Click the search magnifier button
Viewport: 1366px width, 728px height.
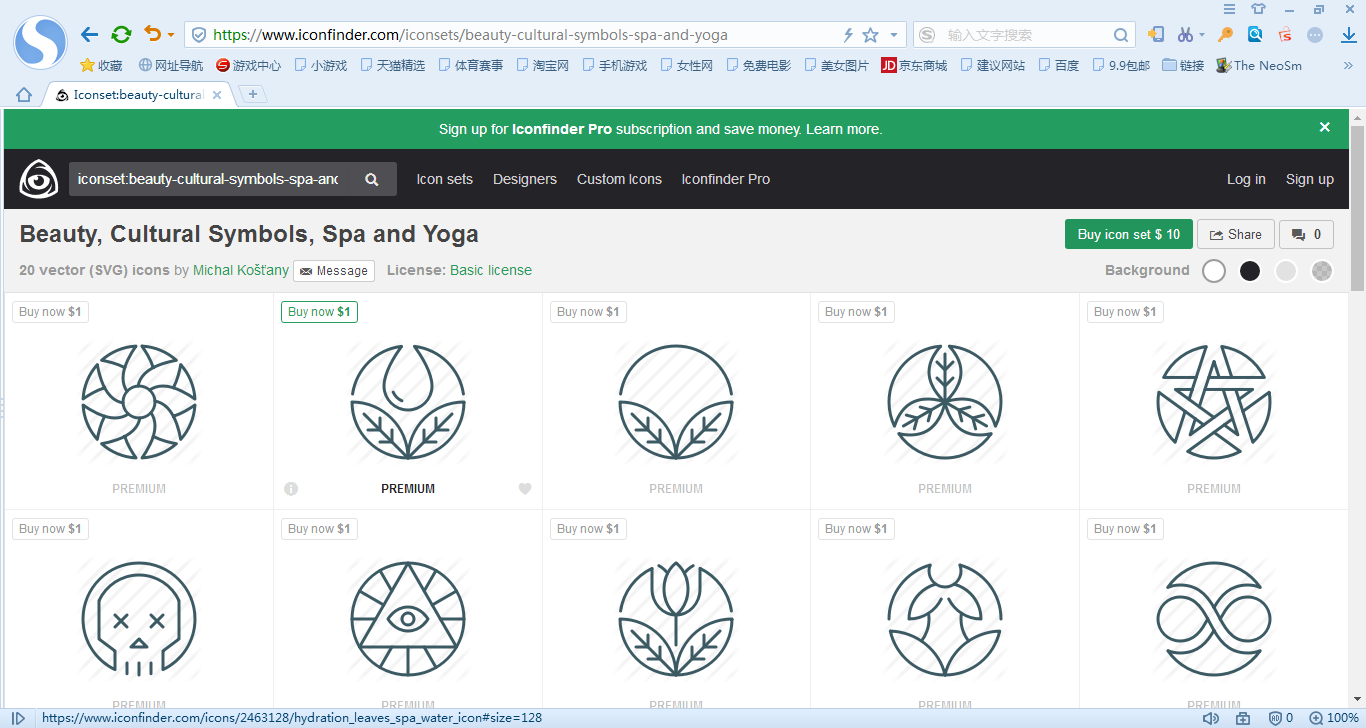tap(372, 179)
